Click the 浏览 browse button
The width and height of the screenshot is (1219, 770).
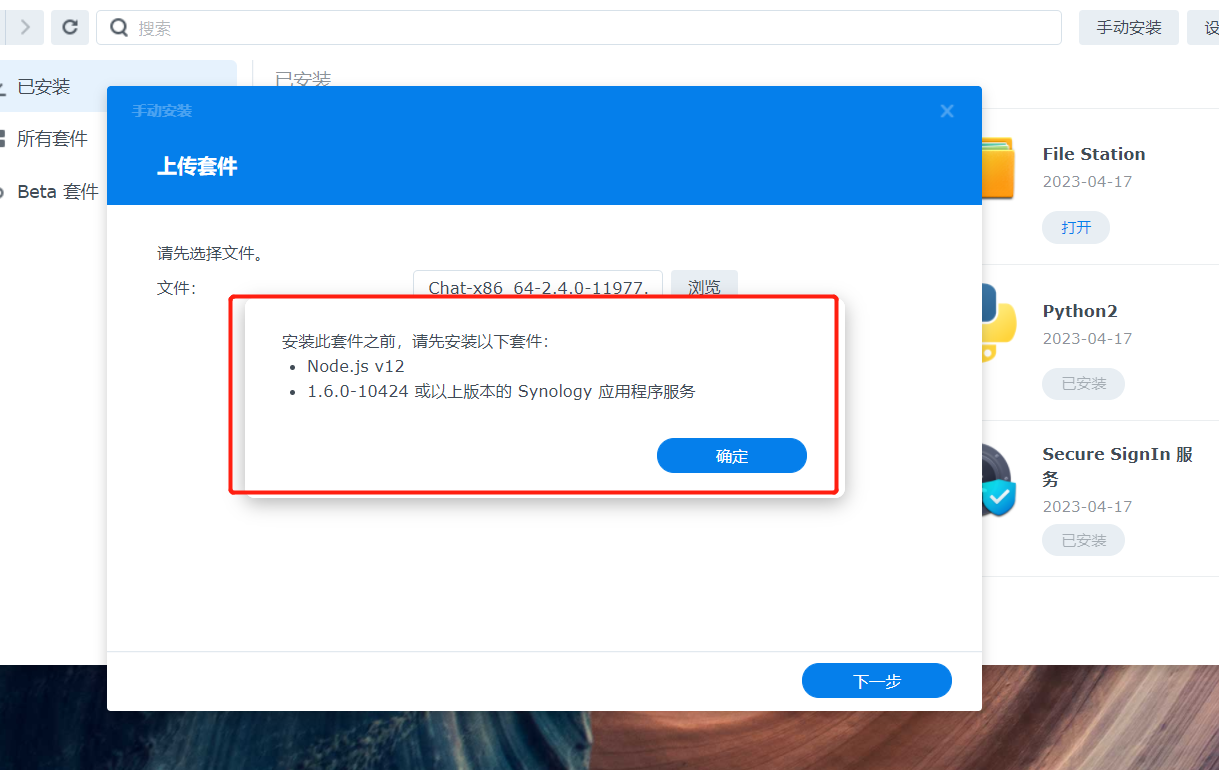tap(704, 287)
